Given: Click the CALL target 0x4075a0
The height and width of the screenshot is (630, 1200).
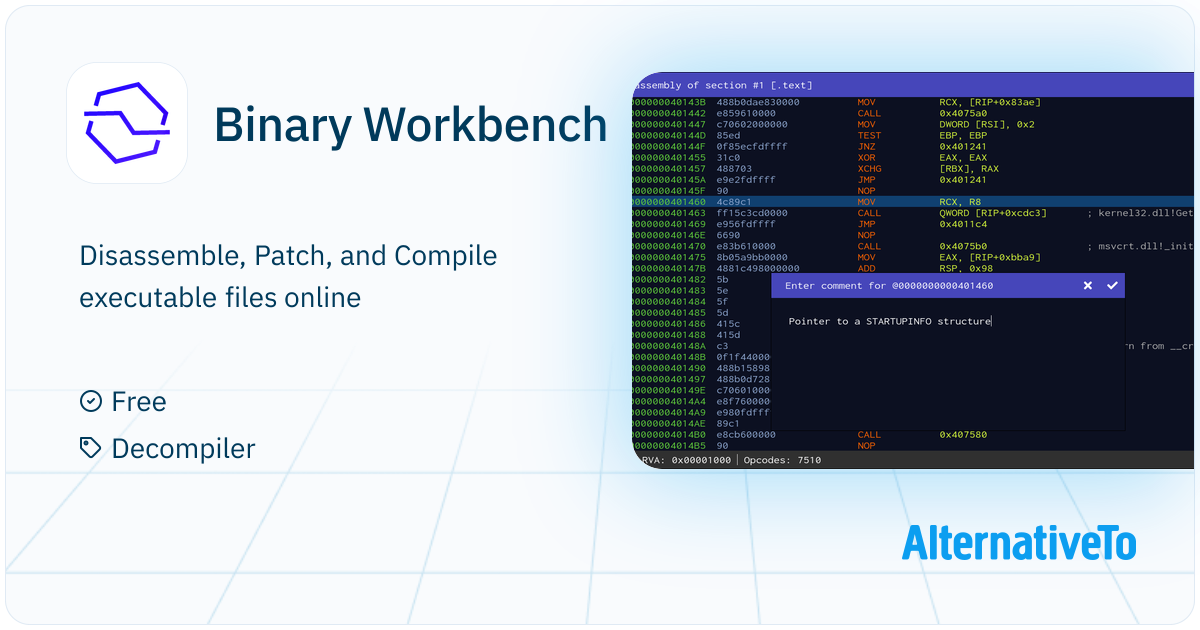Looking at the screenshot, I should pos(962,113).
